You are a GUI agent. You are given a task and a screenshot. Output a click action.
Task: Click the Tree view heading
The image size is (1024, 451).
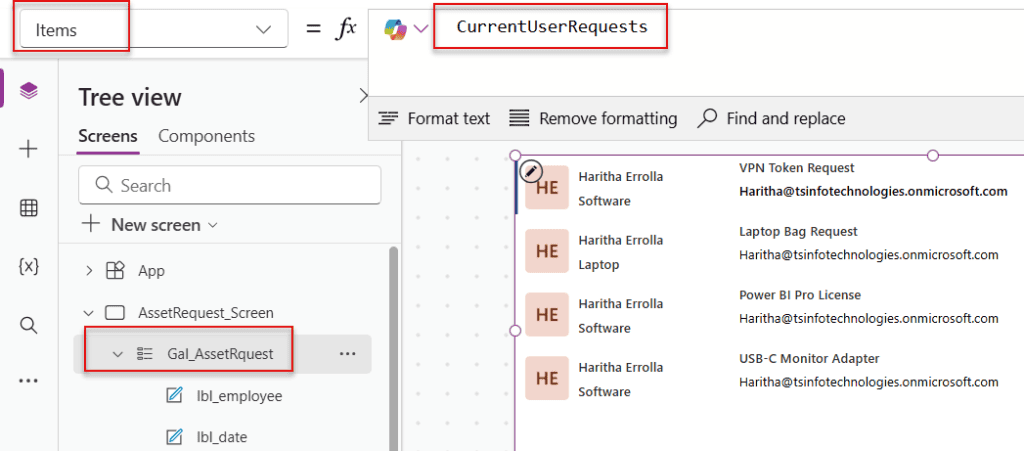pos(130,97)
